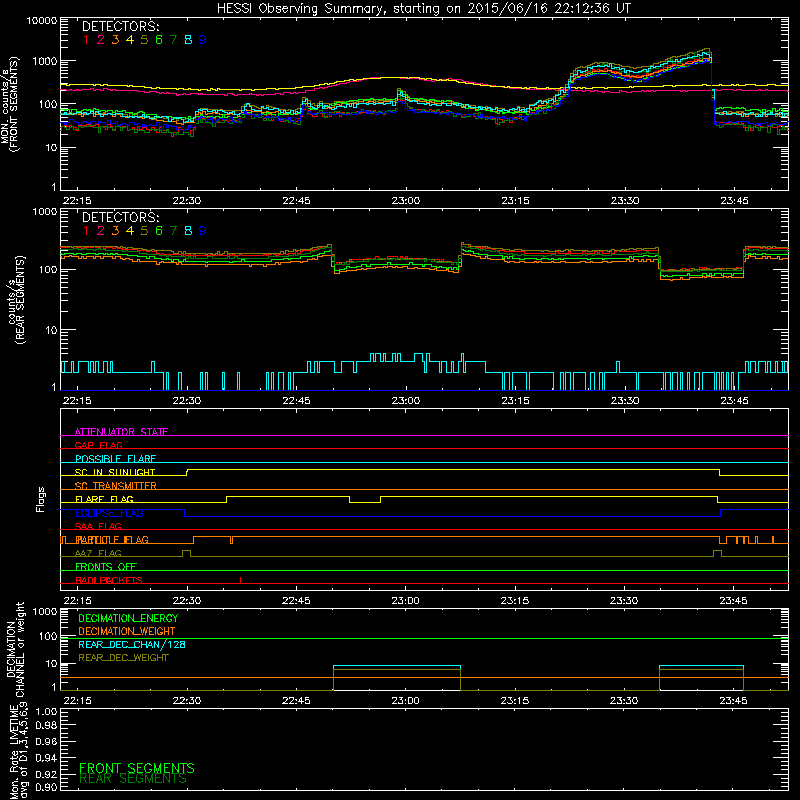
Task: Click the 23:00 tick label under the Flags panel
Action: pos(406,601)
